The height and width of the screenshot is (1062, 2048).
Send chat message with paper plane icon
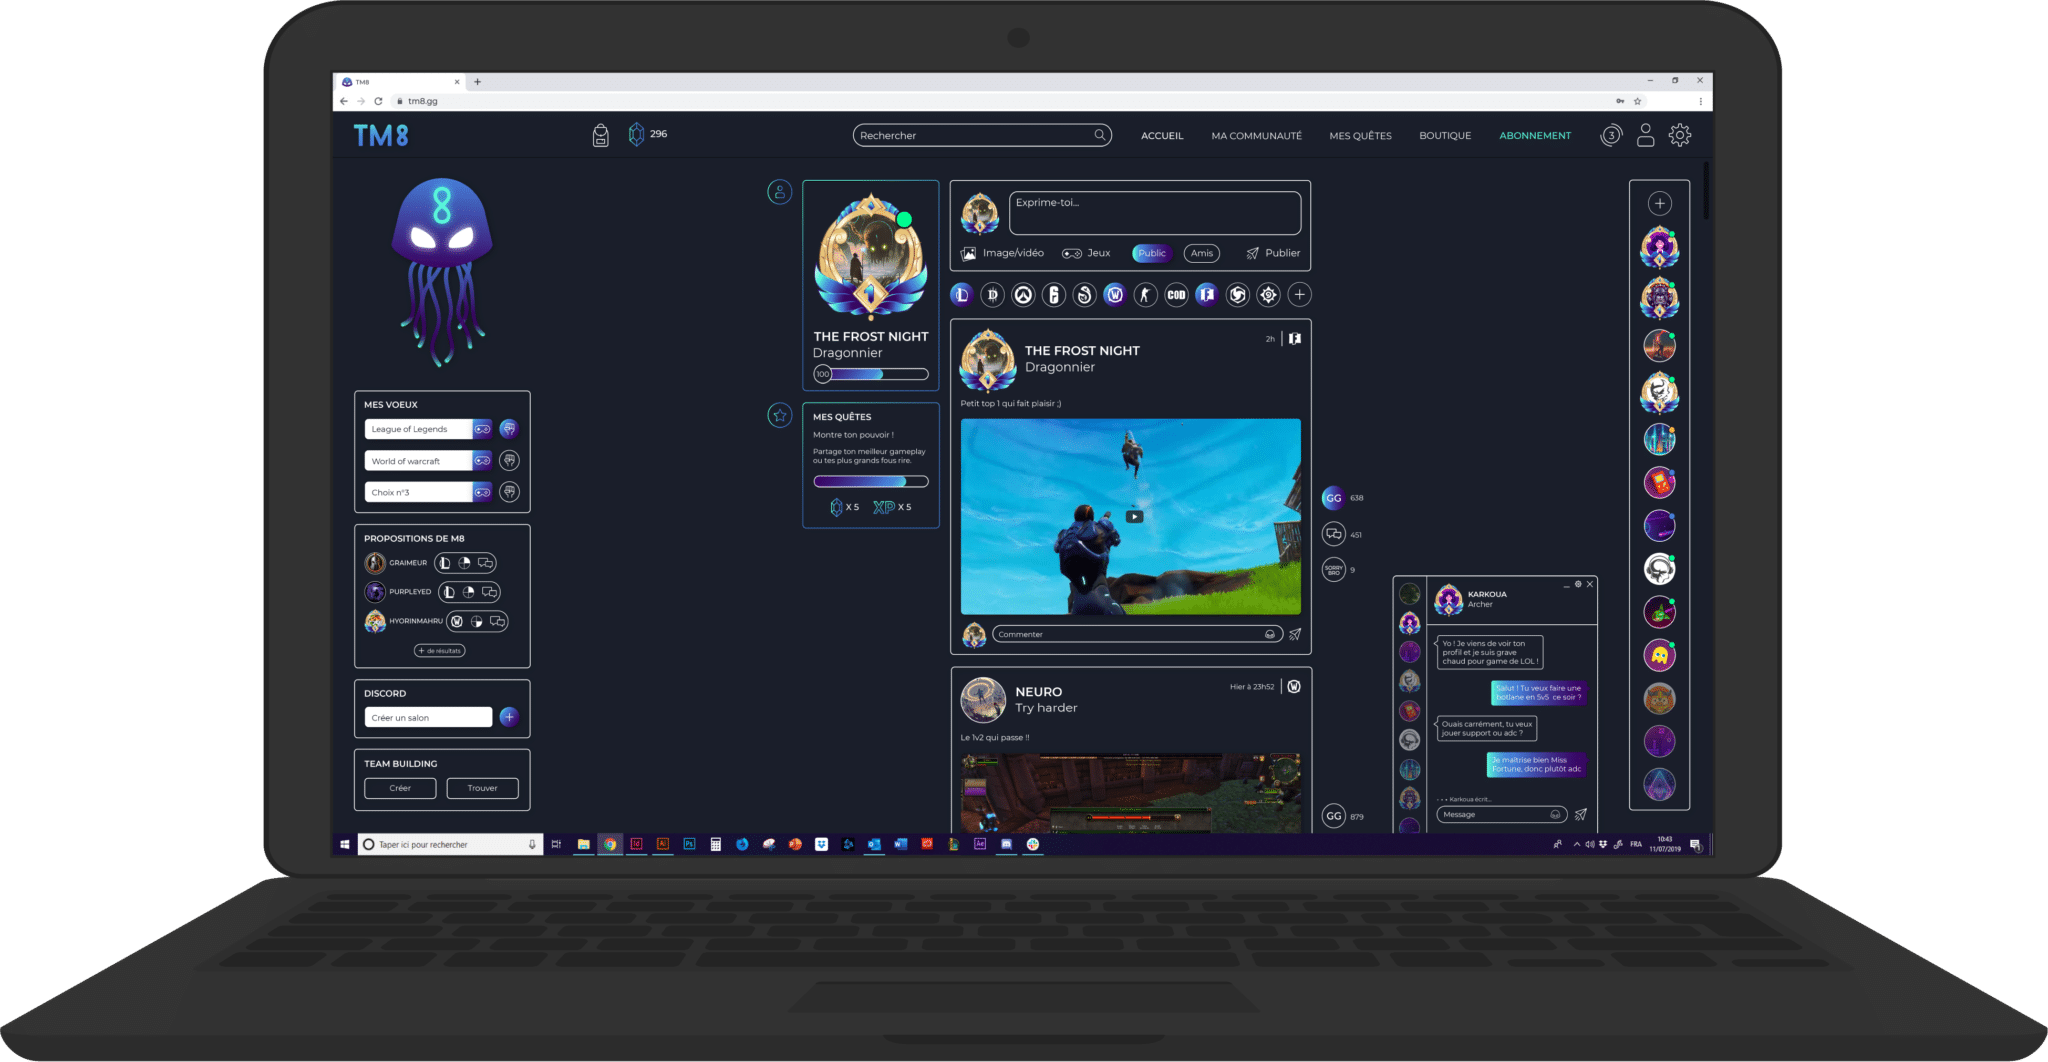(1581, 814)
